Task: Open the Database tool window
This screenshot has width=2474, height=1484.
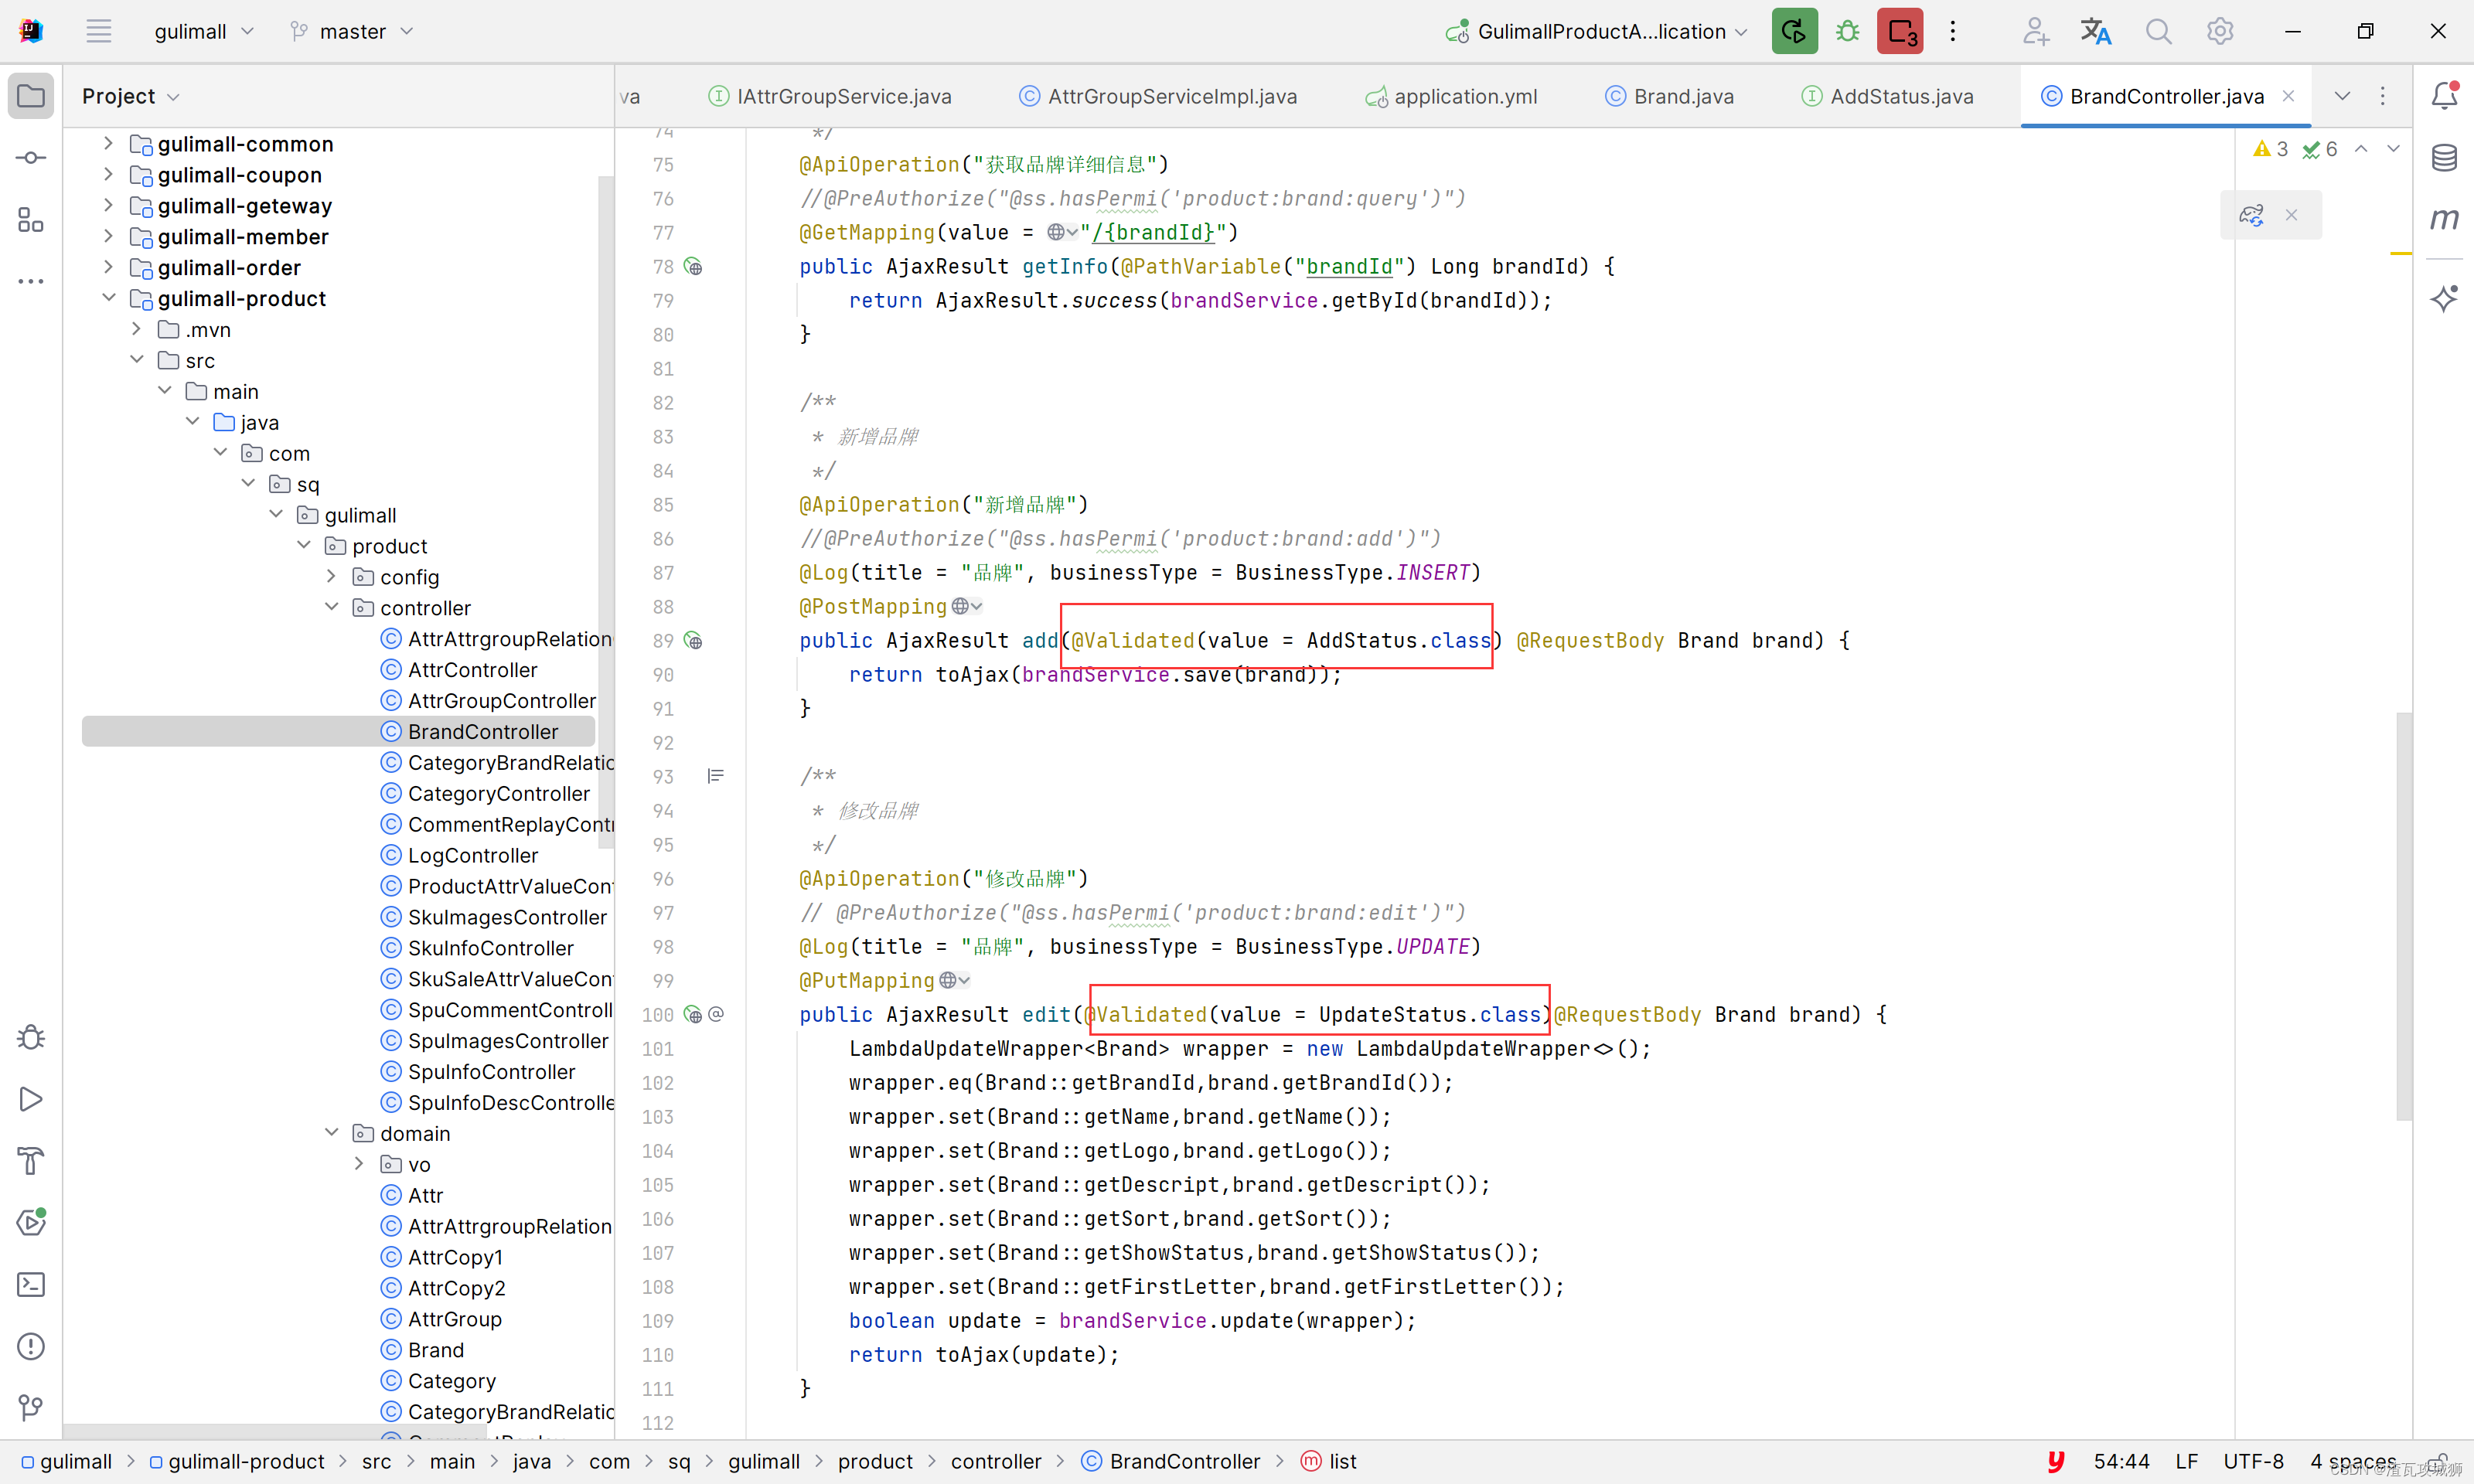Action: click(2444, 157)
